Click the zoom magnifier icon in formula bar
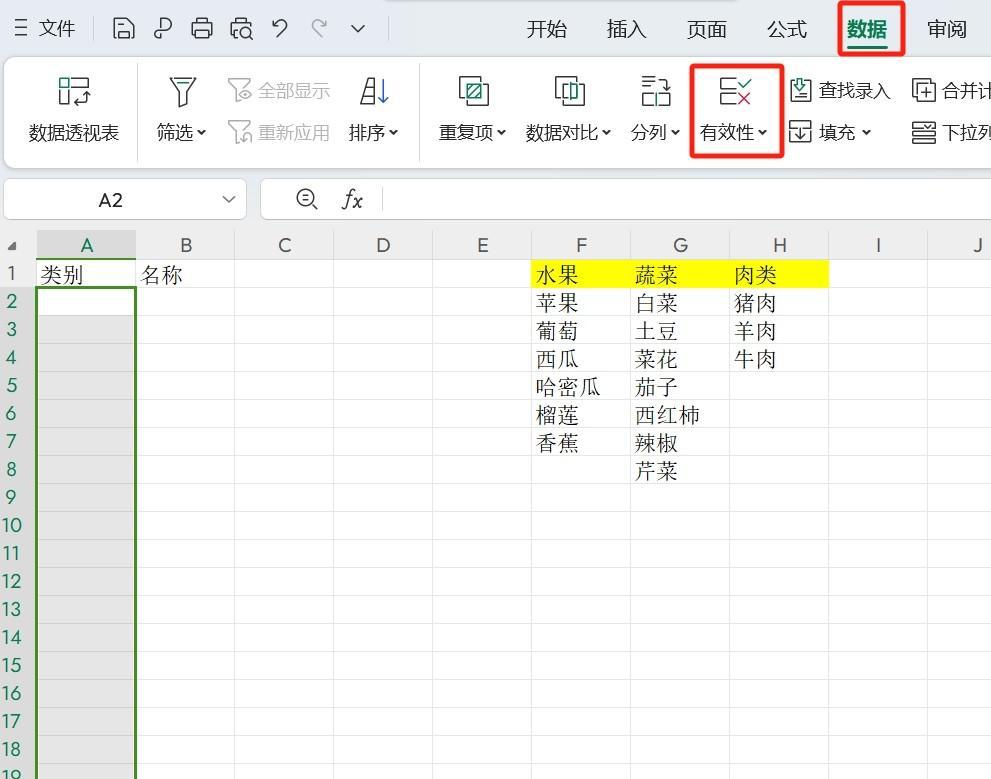The image size is (991, 779). (307, 200)
